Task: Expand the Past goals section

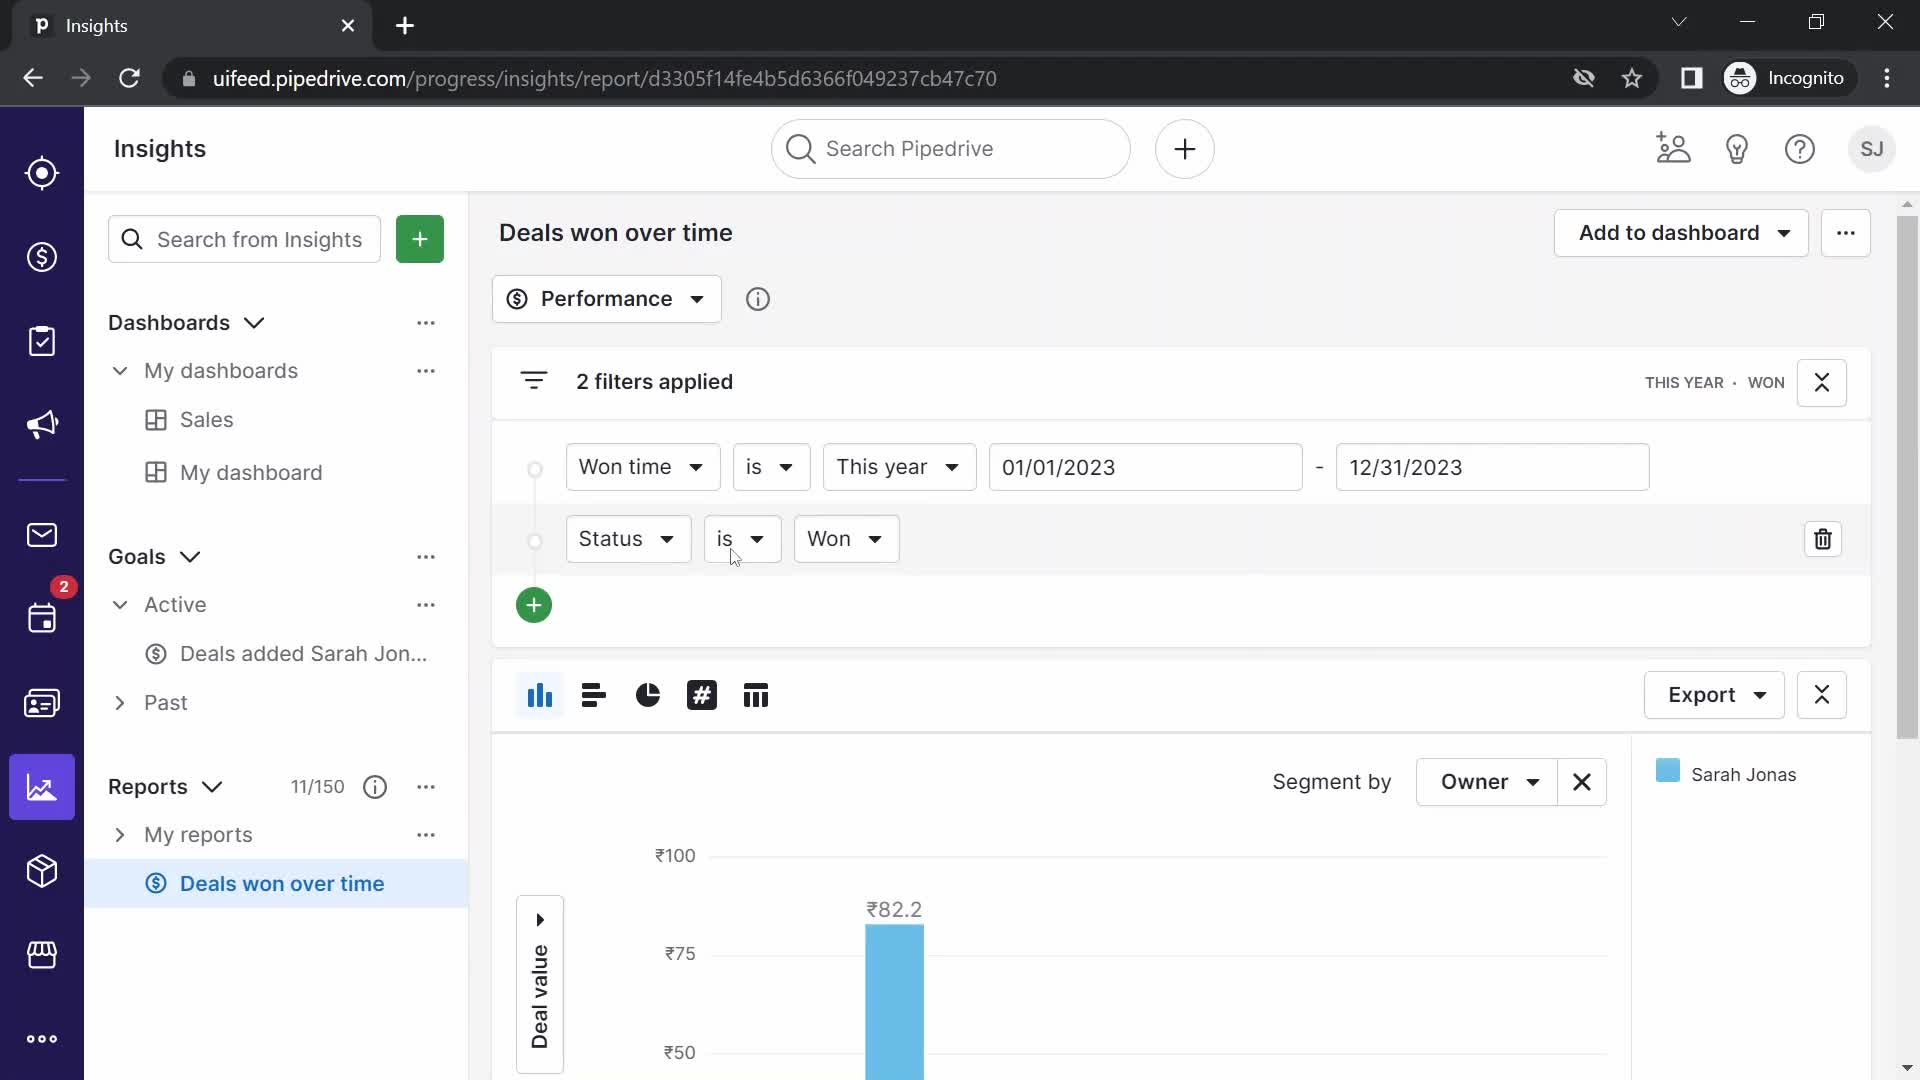Action: [x=120, y=703]
